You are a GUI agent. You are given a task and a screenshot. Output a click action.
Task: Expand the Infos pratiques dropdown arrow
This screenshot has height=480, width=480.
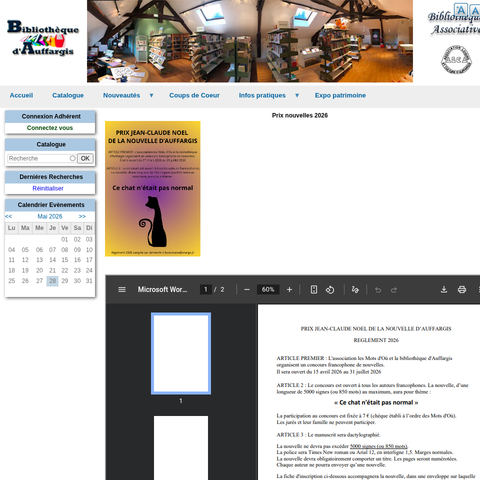[297, 95]
